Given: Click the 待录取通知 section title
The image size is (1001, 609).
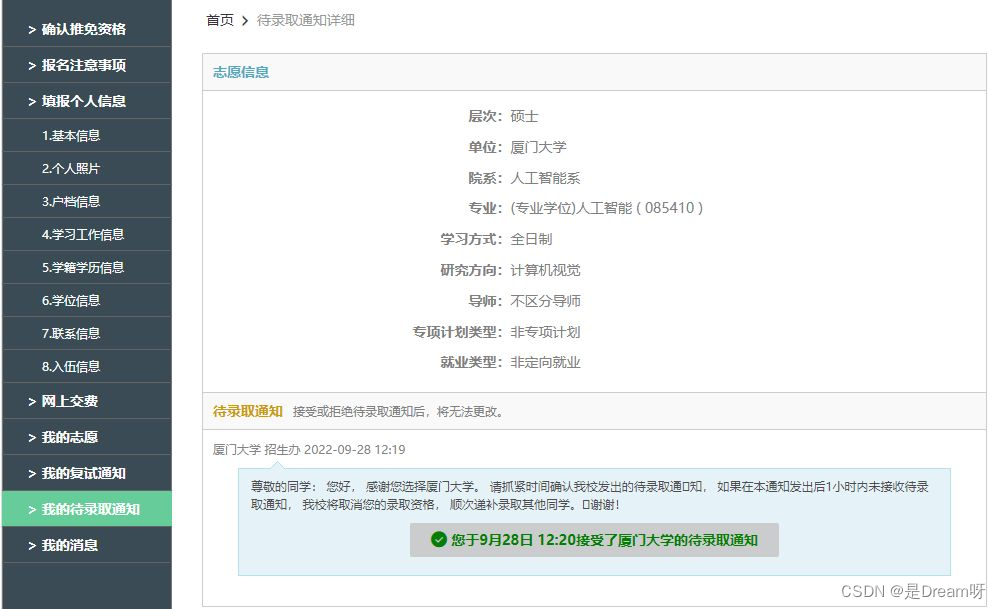Looking at the screenshot, I should 244,412.
